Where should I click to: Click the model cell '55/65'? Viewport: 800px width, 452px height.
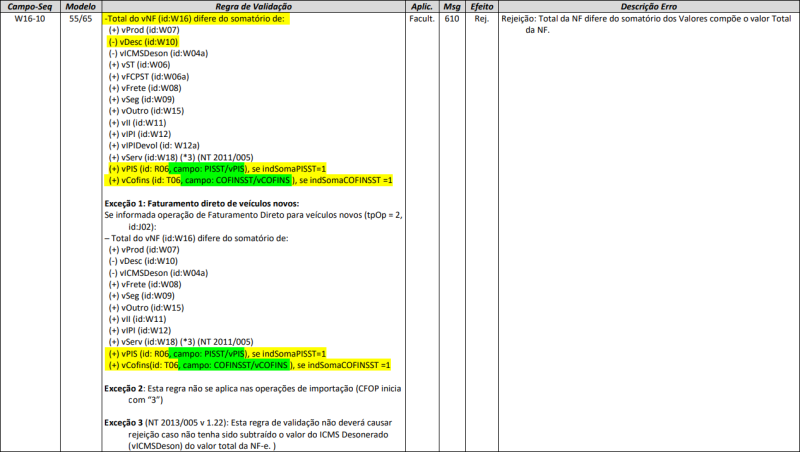(x=81, y=19)
